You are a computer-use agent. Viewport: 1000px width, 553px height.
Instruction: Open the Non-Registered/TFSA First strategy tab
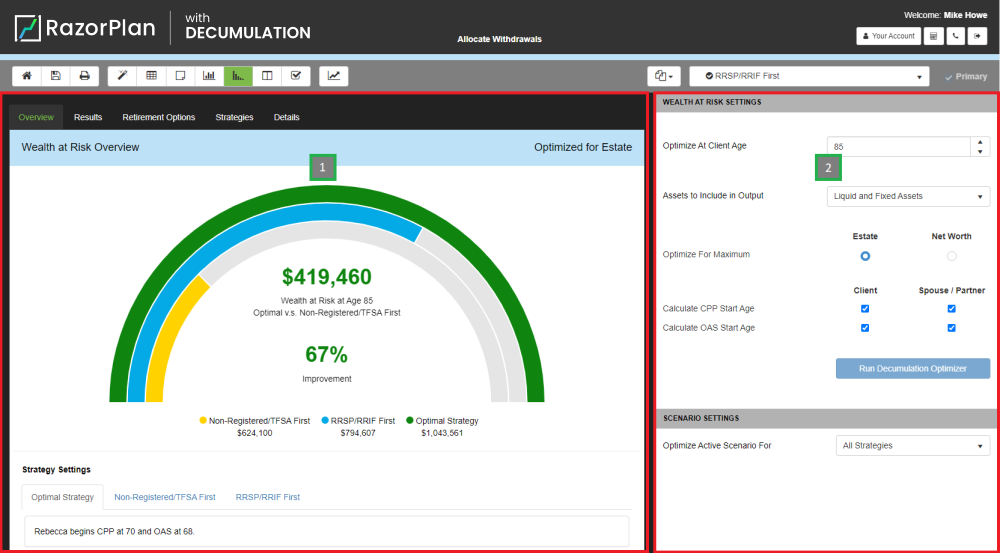pos(164,497)
